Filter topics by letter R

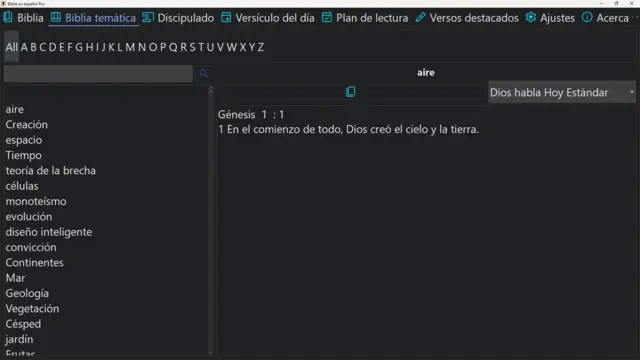184,47
